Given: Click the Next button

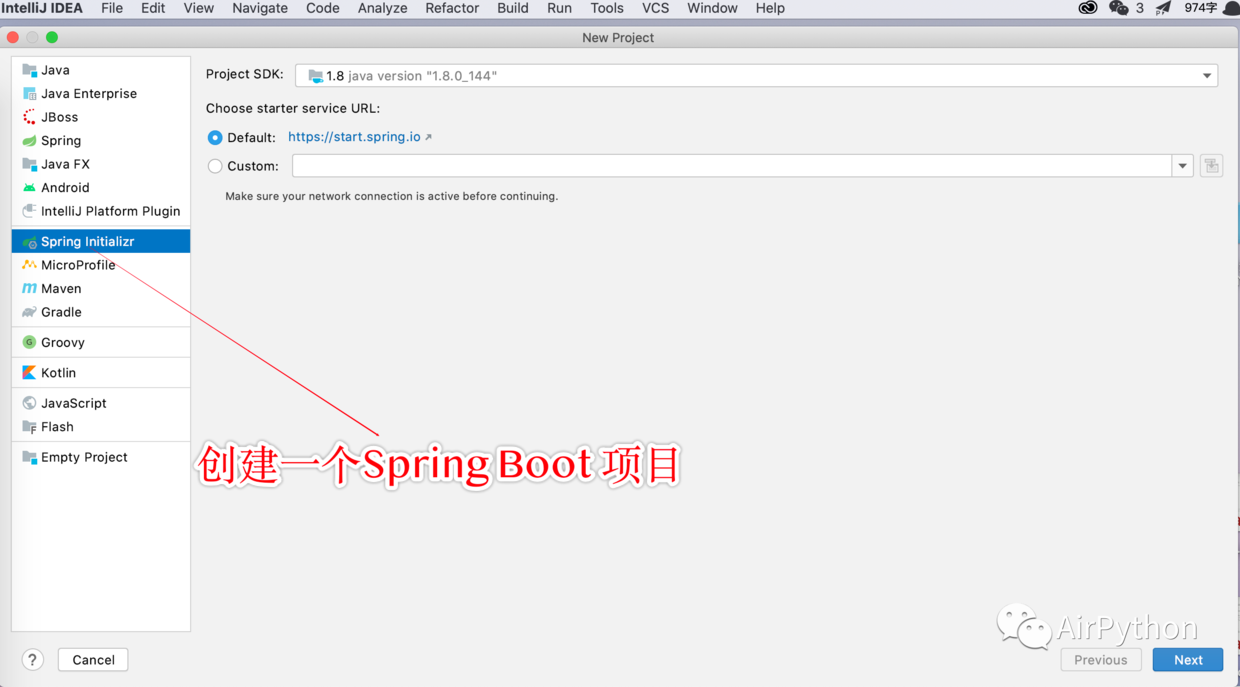Looking at the screenshot, I should 1188,660.
